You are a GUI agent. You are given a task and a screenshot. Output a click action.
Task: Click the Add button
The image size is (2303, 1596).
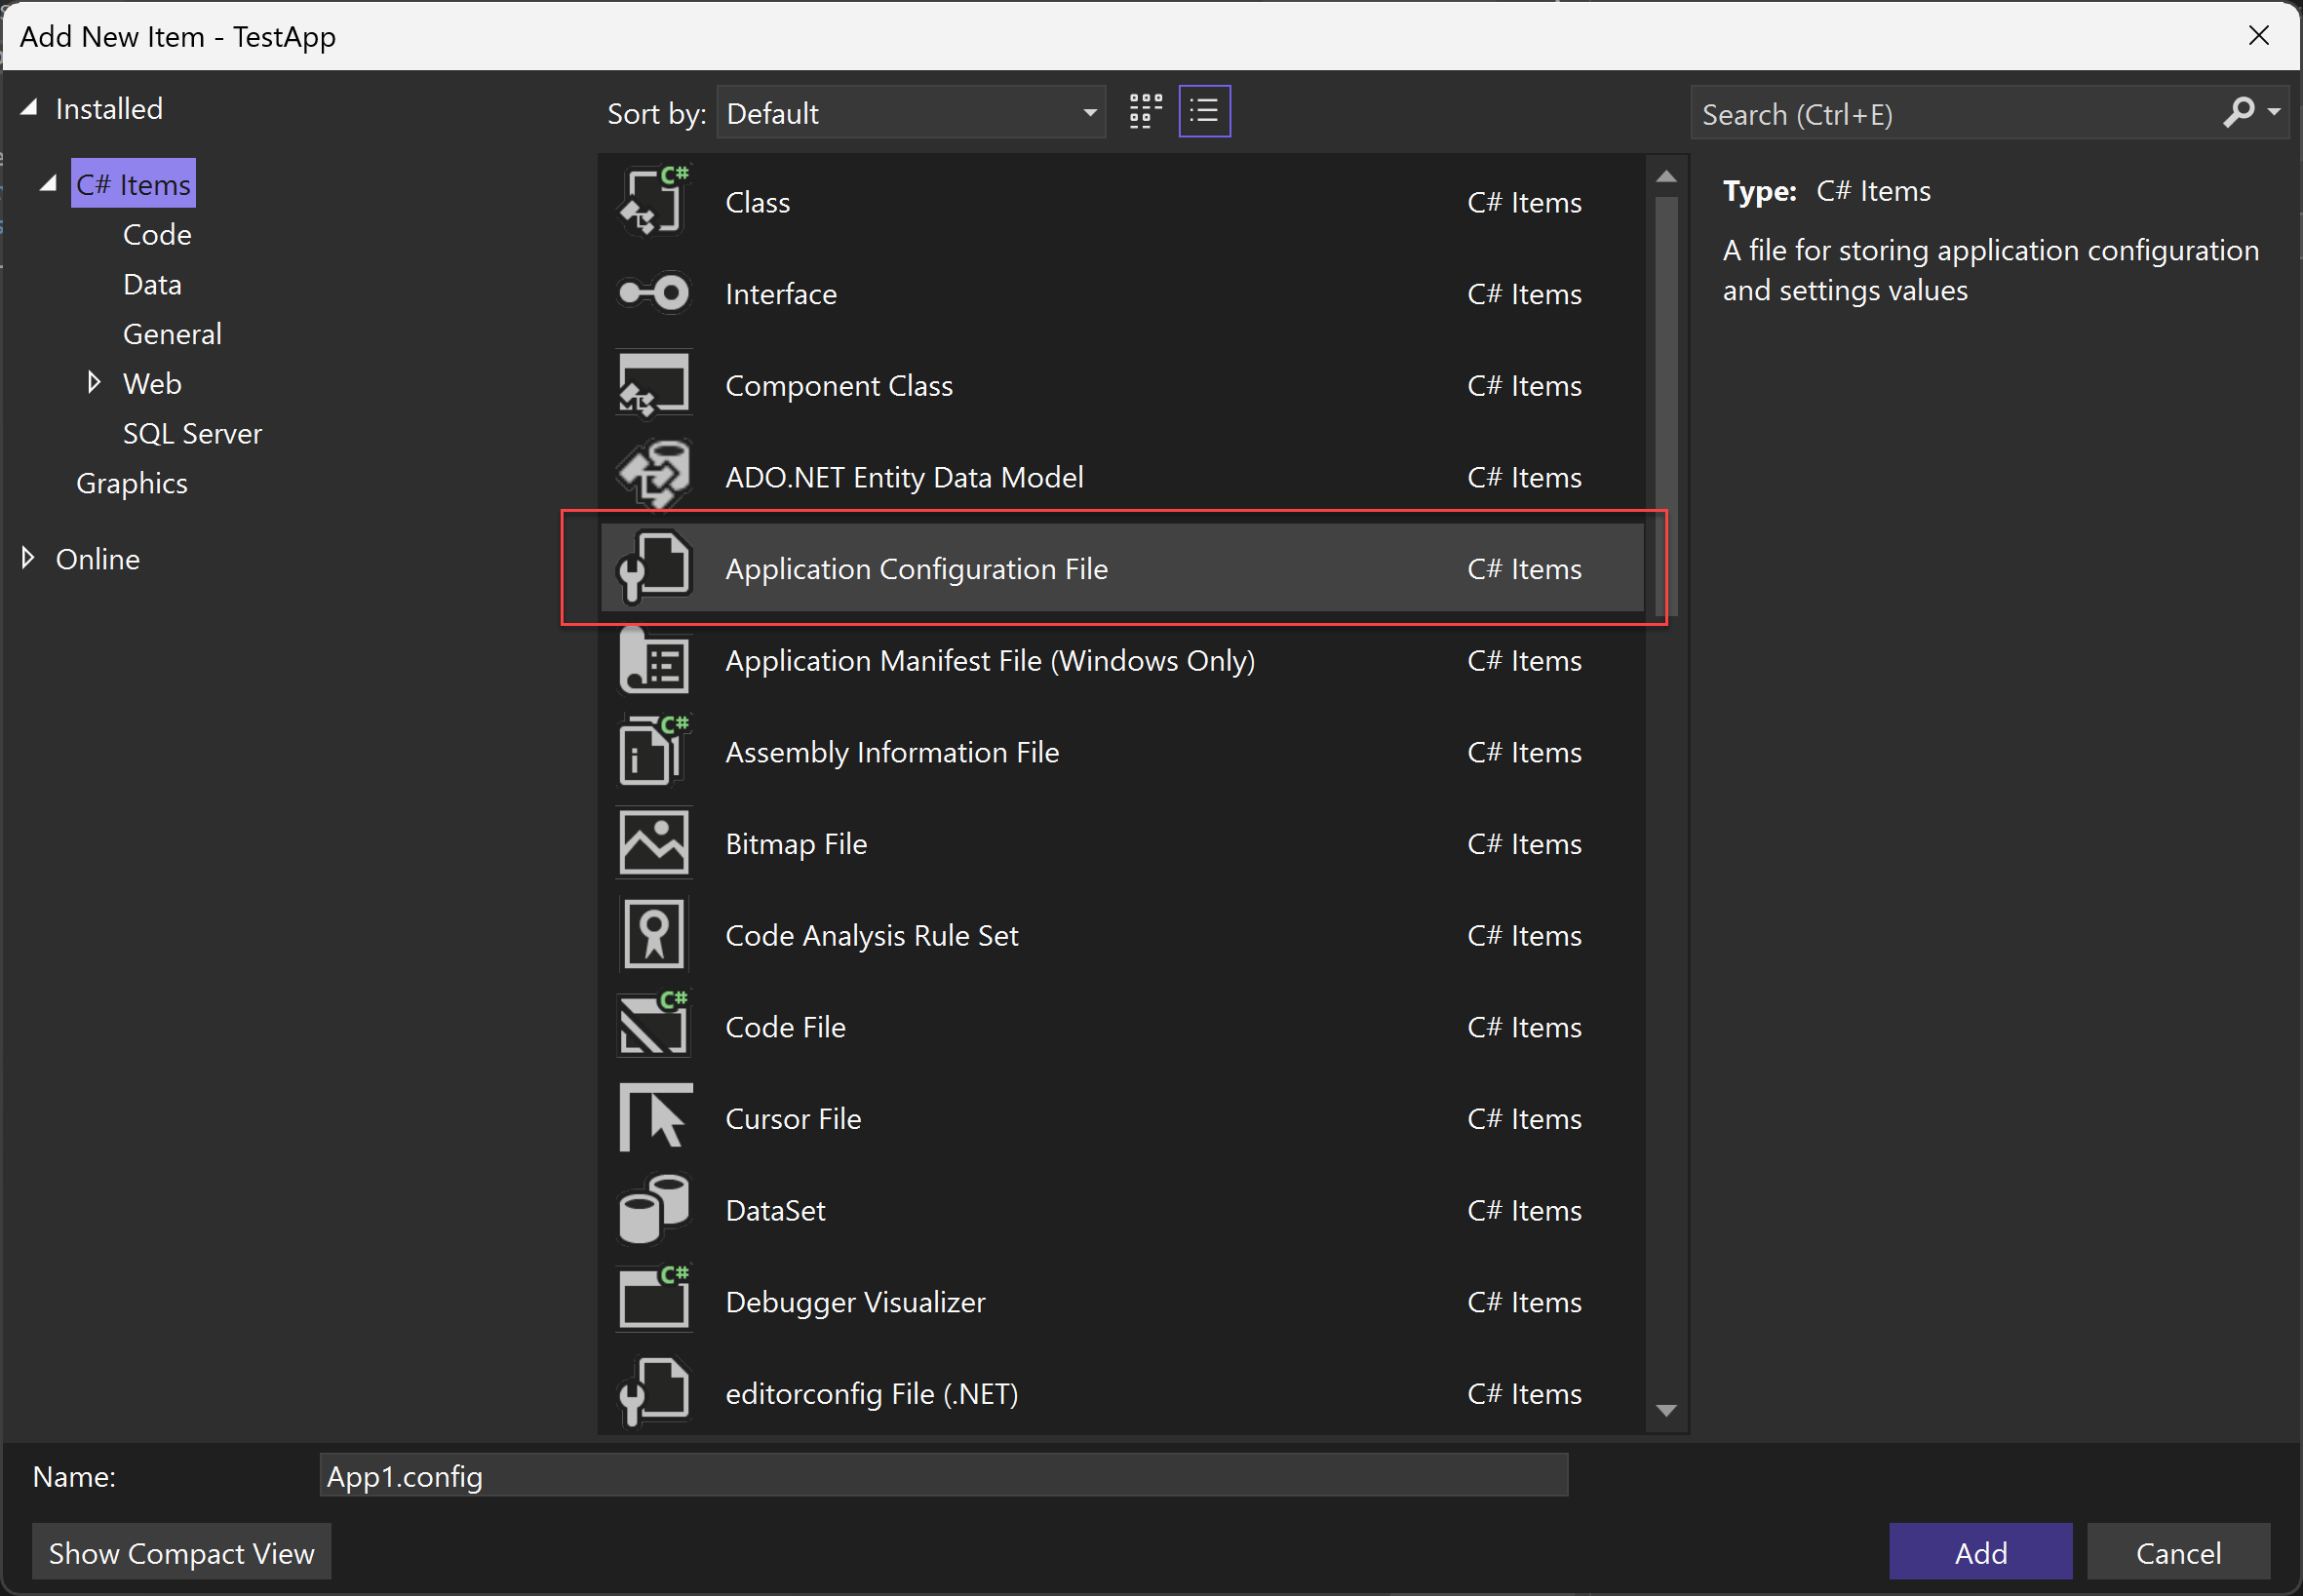tap(1979, 1552)
